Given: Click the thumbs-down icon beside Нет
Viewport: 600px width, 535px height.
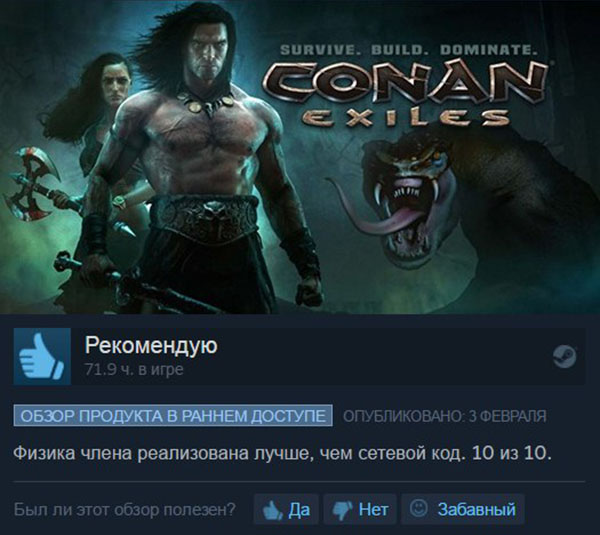Looking at the screenshot, I should 343,510.
